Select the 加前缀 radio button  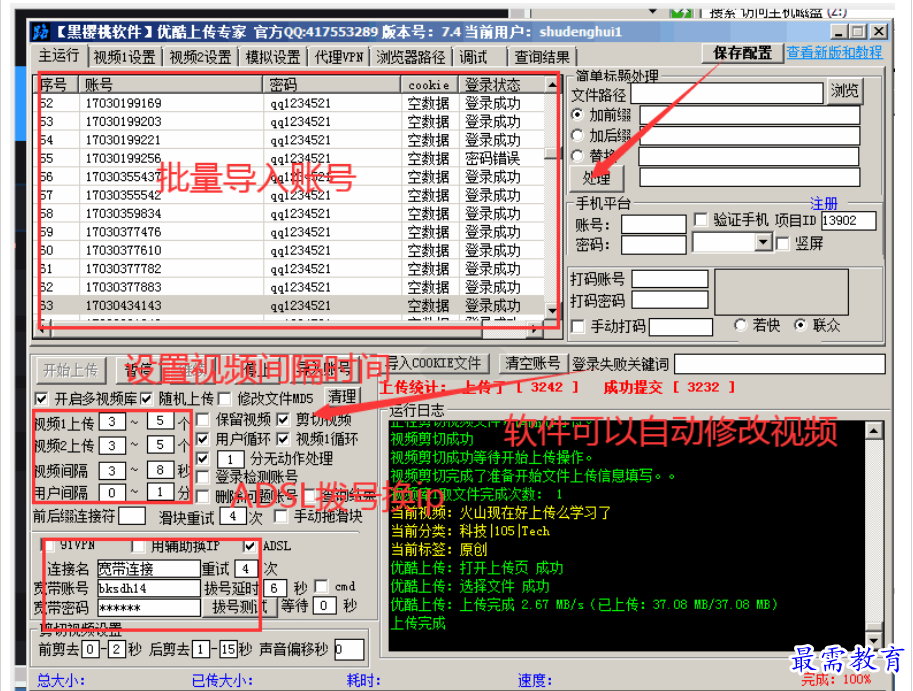click(x=577, y=115)
